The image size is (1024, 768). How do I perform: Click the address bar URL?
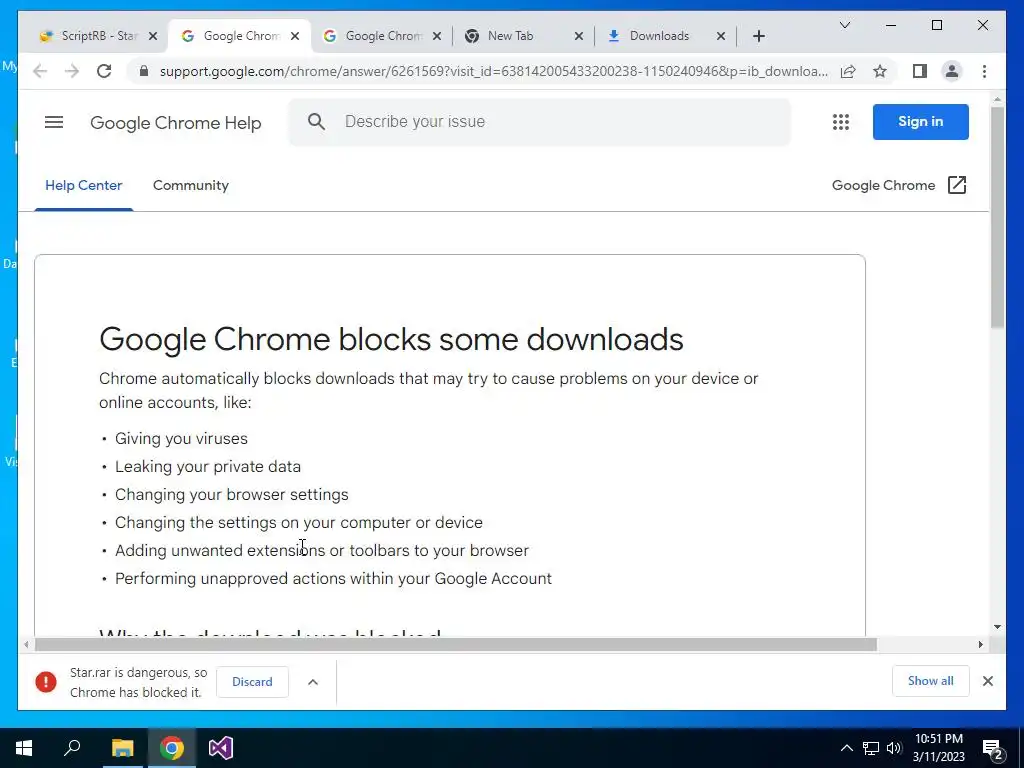click(493, 71)
